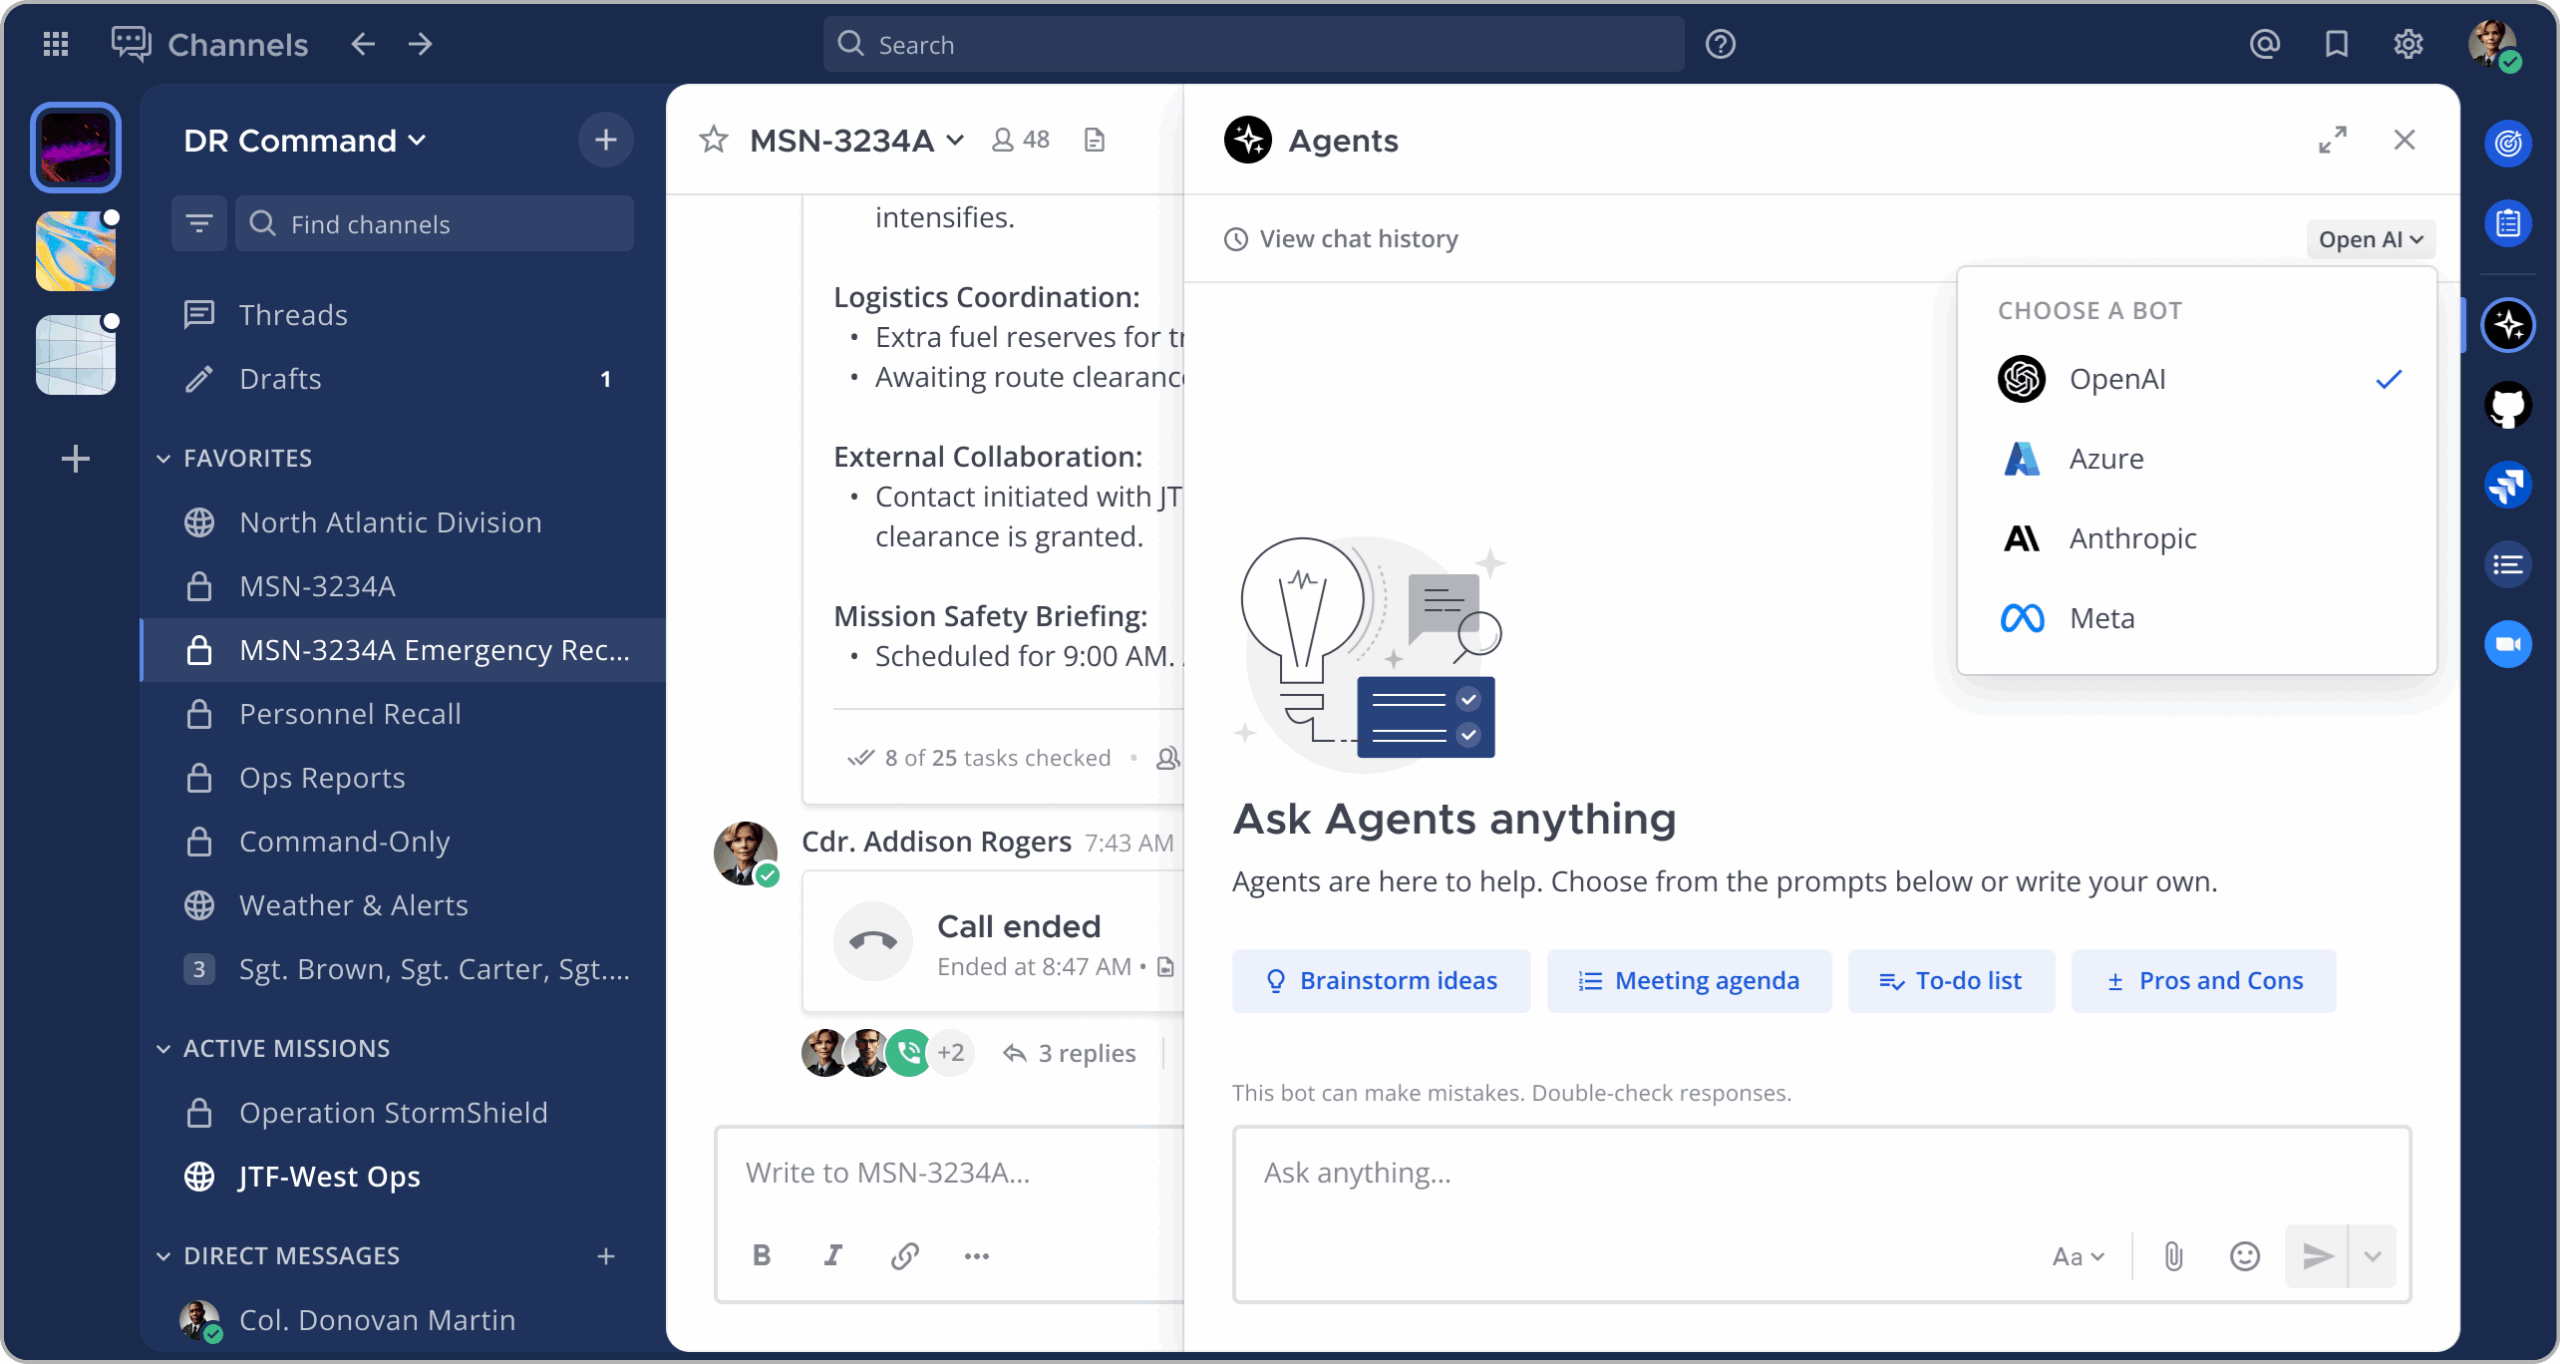
Task: Close the Agents panel
Action: (2405, 140)
